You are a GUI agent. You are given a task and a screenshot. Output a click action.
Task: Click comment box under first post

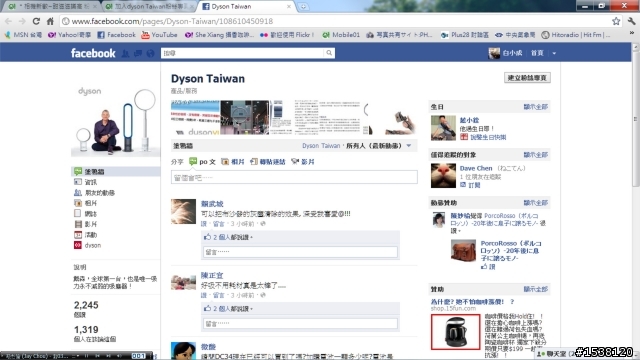300,252
